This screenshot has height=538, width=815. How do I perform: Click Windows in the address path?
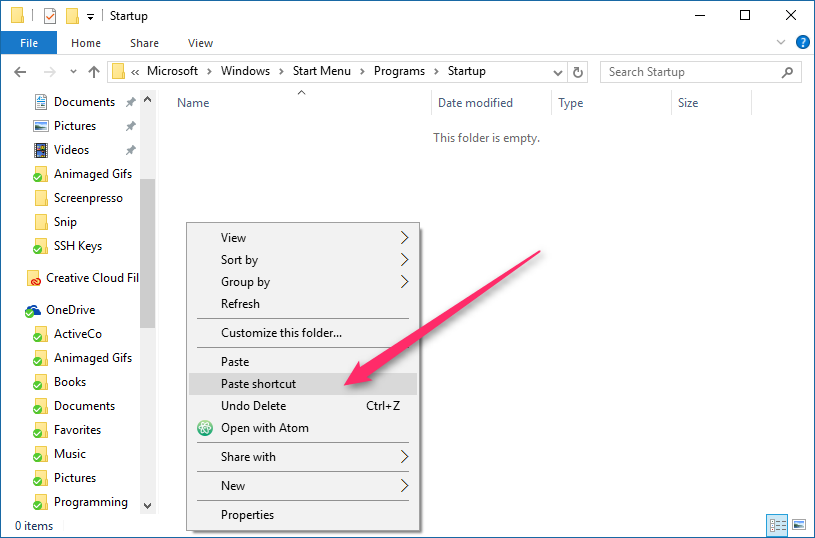245,71
